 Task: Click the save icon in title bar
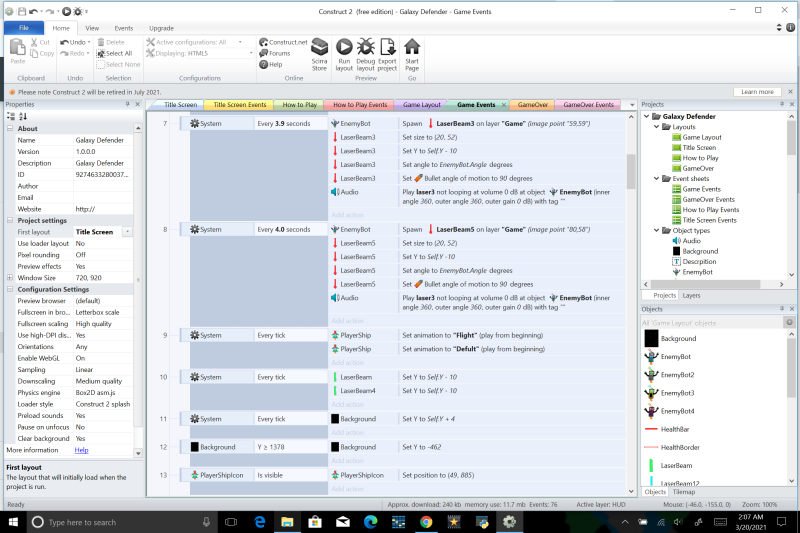click(x=22, y=11)
